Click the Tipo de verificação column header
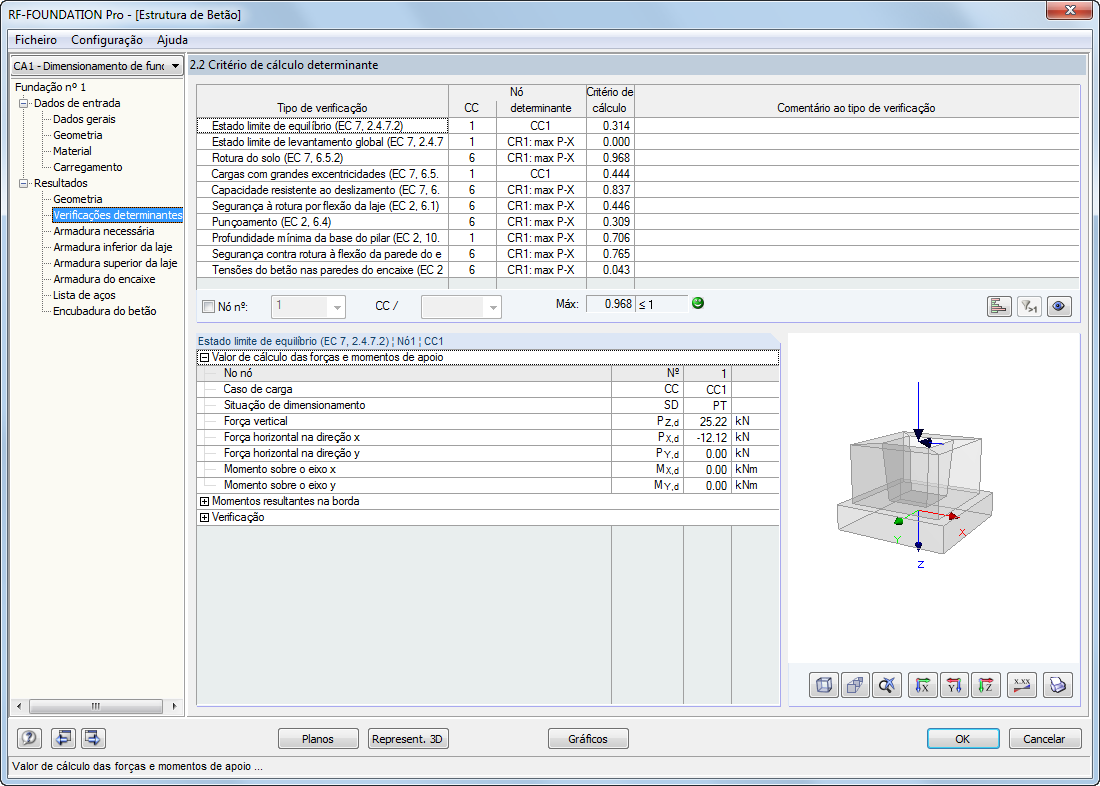This screenshot has height=786, width=1100. pos(323,100)
